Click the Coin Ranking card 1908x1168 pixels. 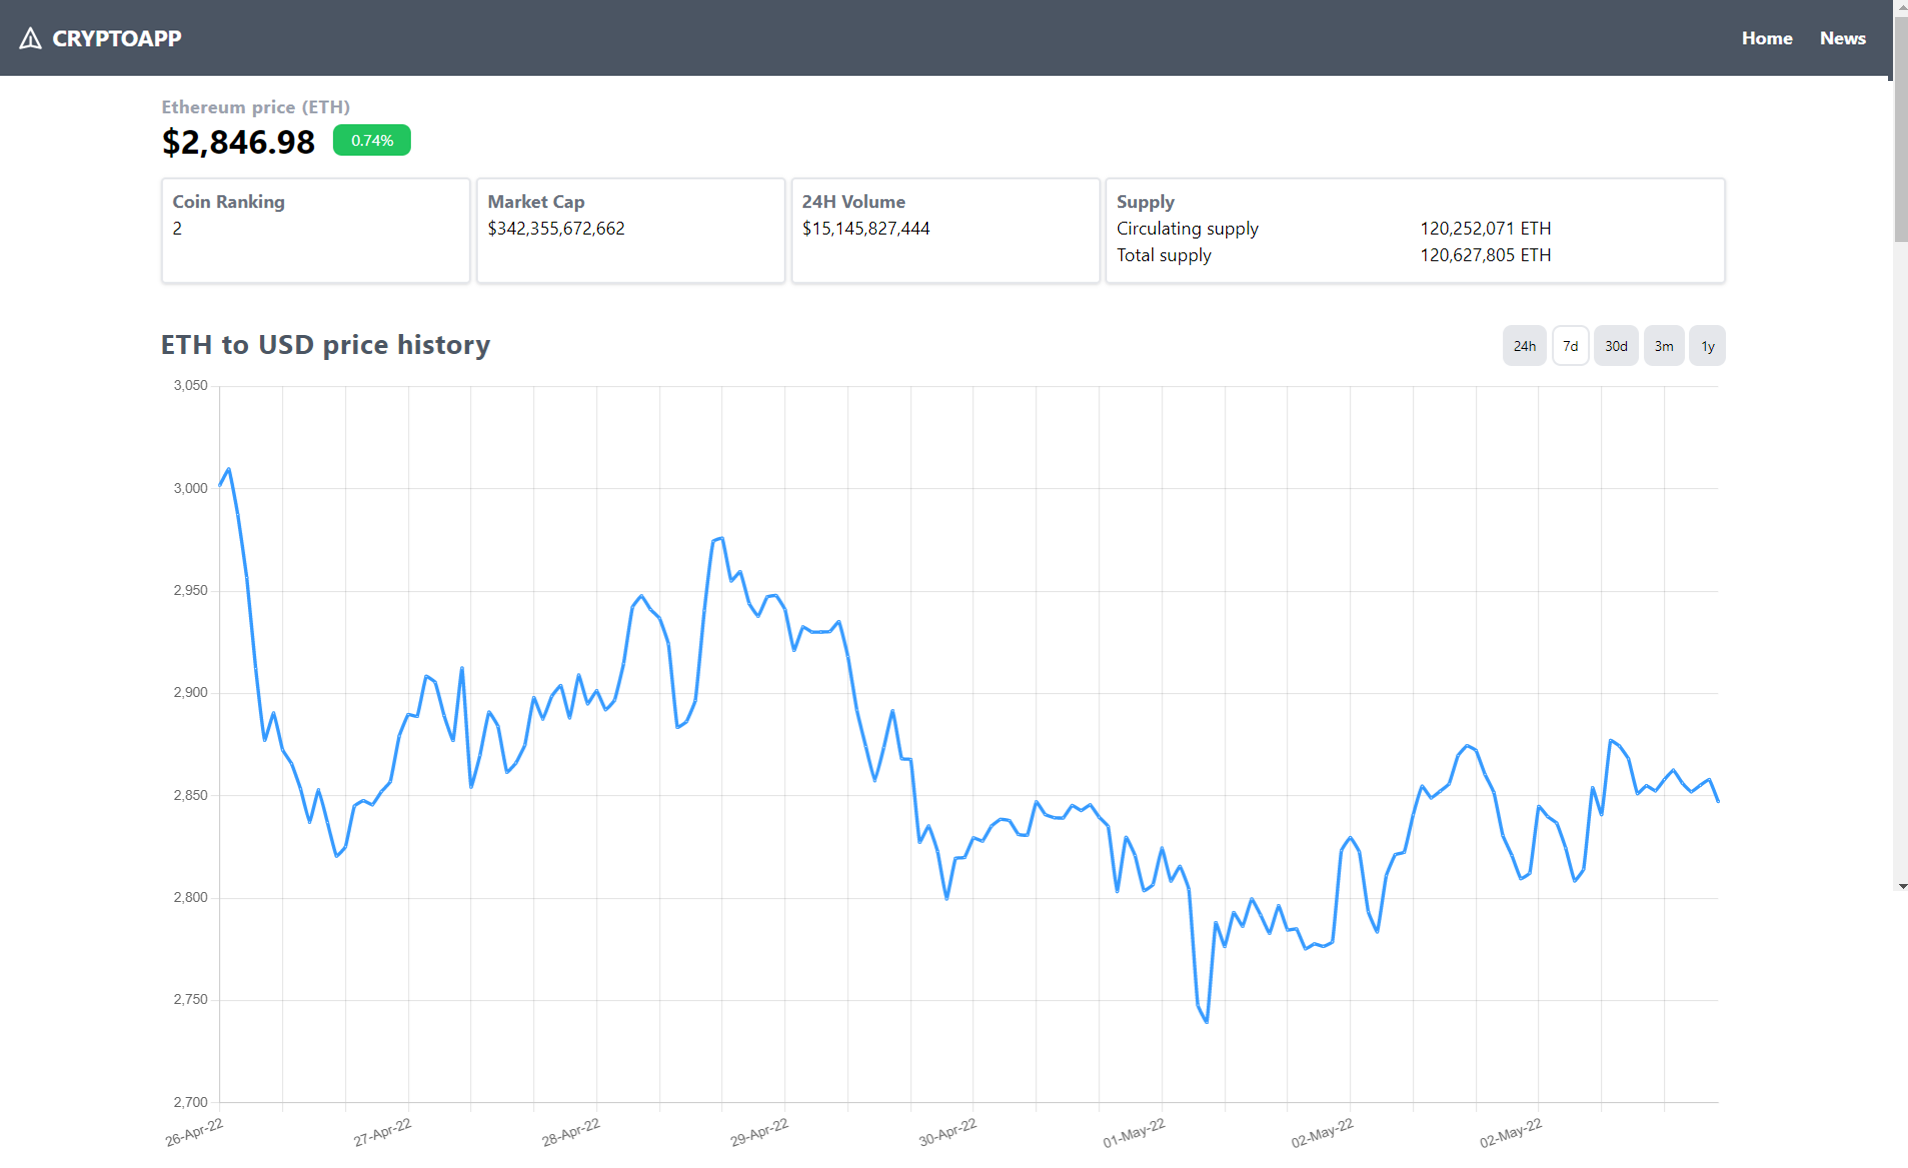coord(315,230)
